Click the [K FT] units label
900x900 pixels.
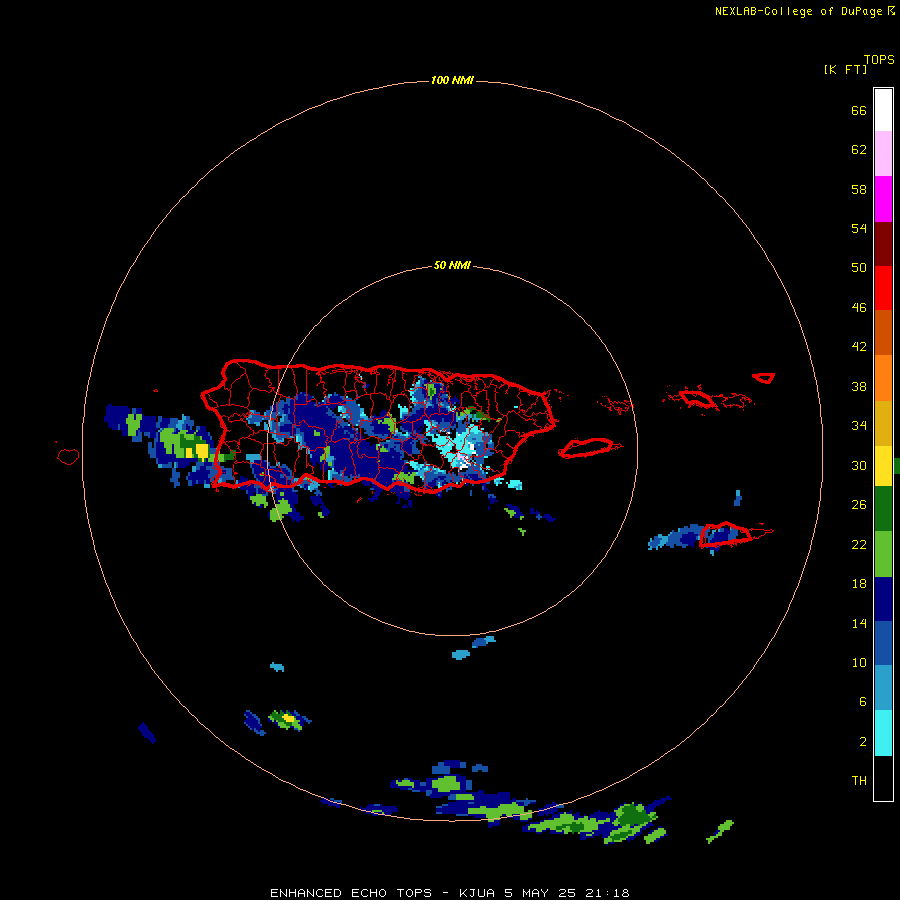845,69
